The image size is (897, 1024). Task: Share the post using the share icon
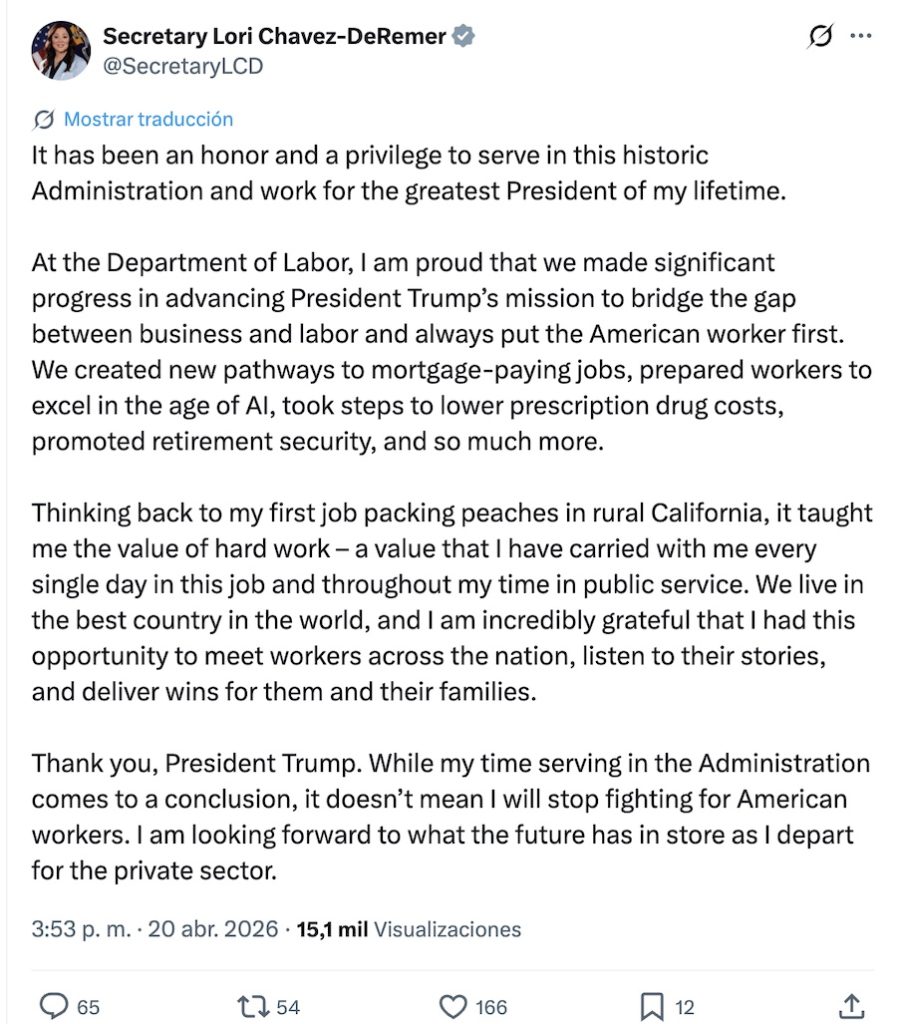[x=851, y=1006]
